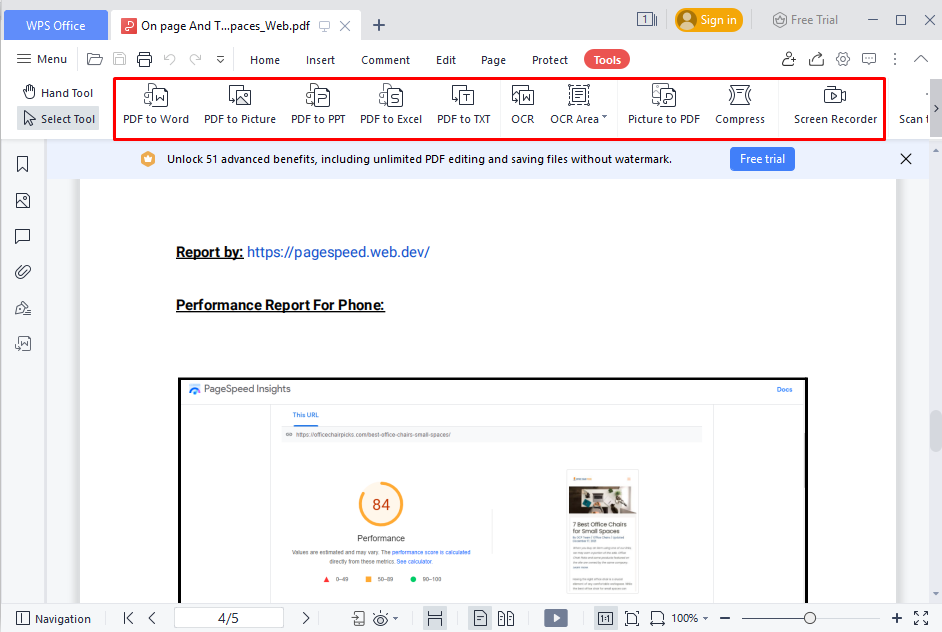Image resolution: width=942 pixels, height=632 pixels.
Task: Select the PDF to Word tool
Action: tap(155, 104)
